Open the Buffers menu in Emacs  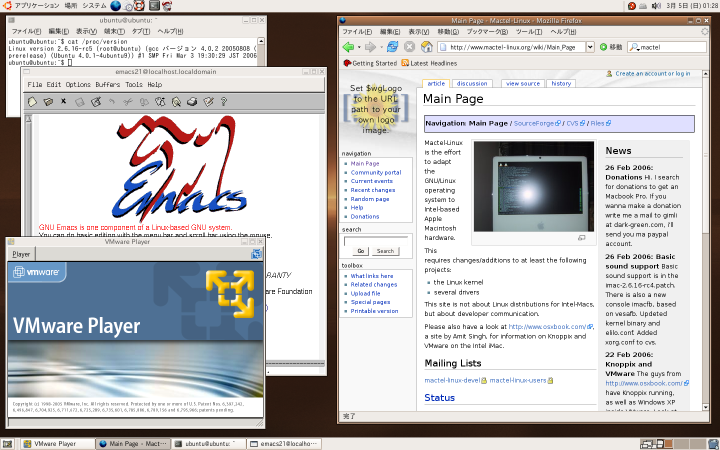pos(107,84)
